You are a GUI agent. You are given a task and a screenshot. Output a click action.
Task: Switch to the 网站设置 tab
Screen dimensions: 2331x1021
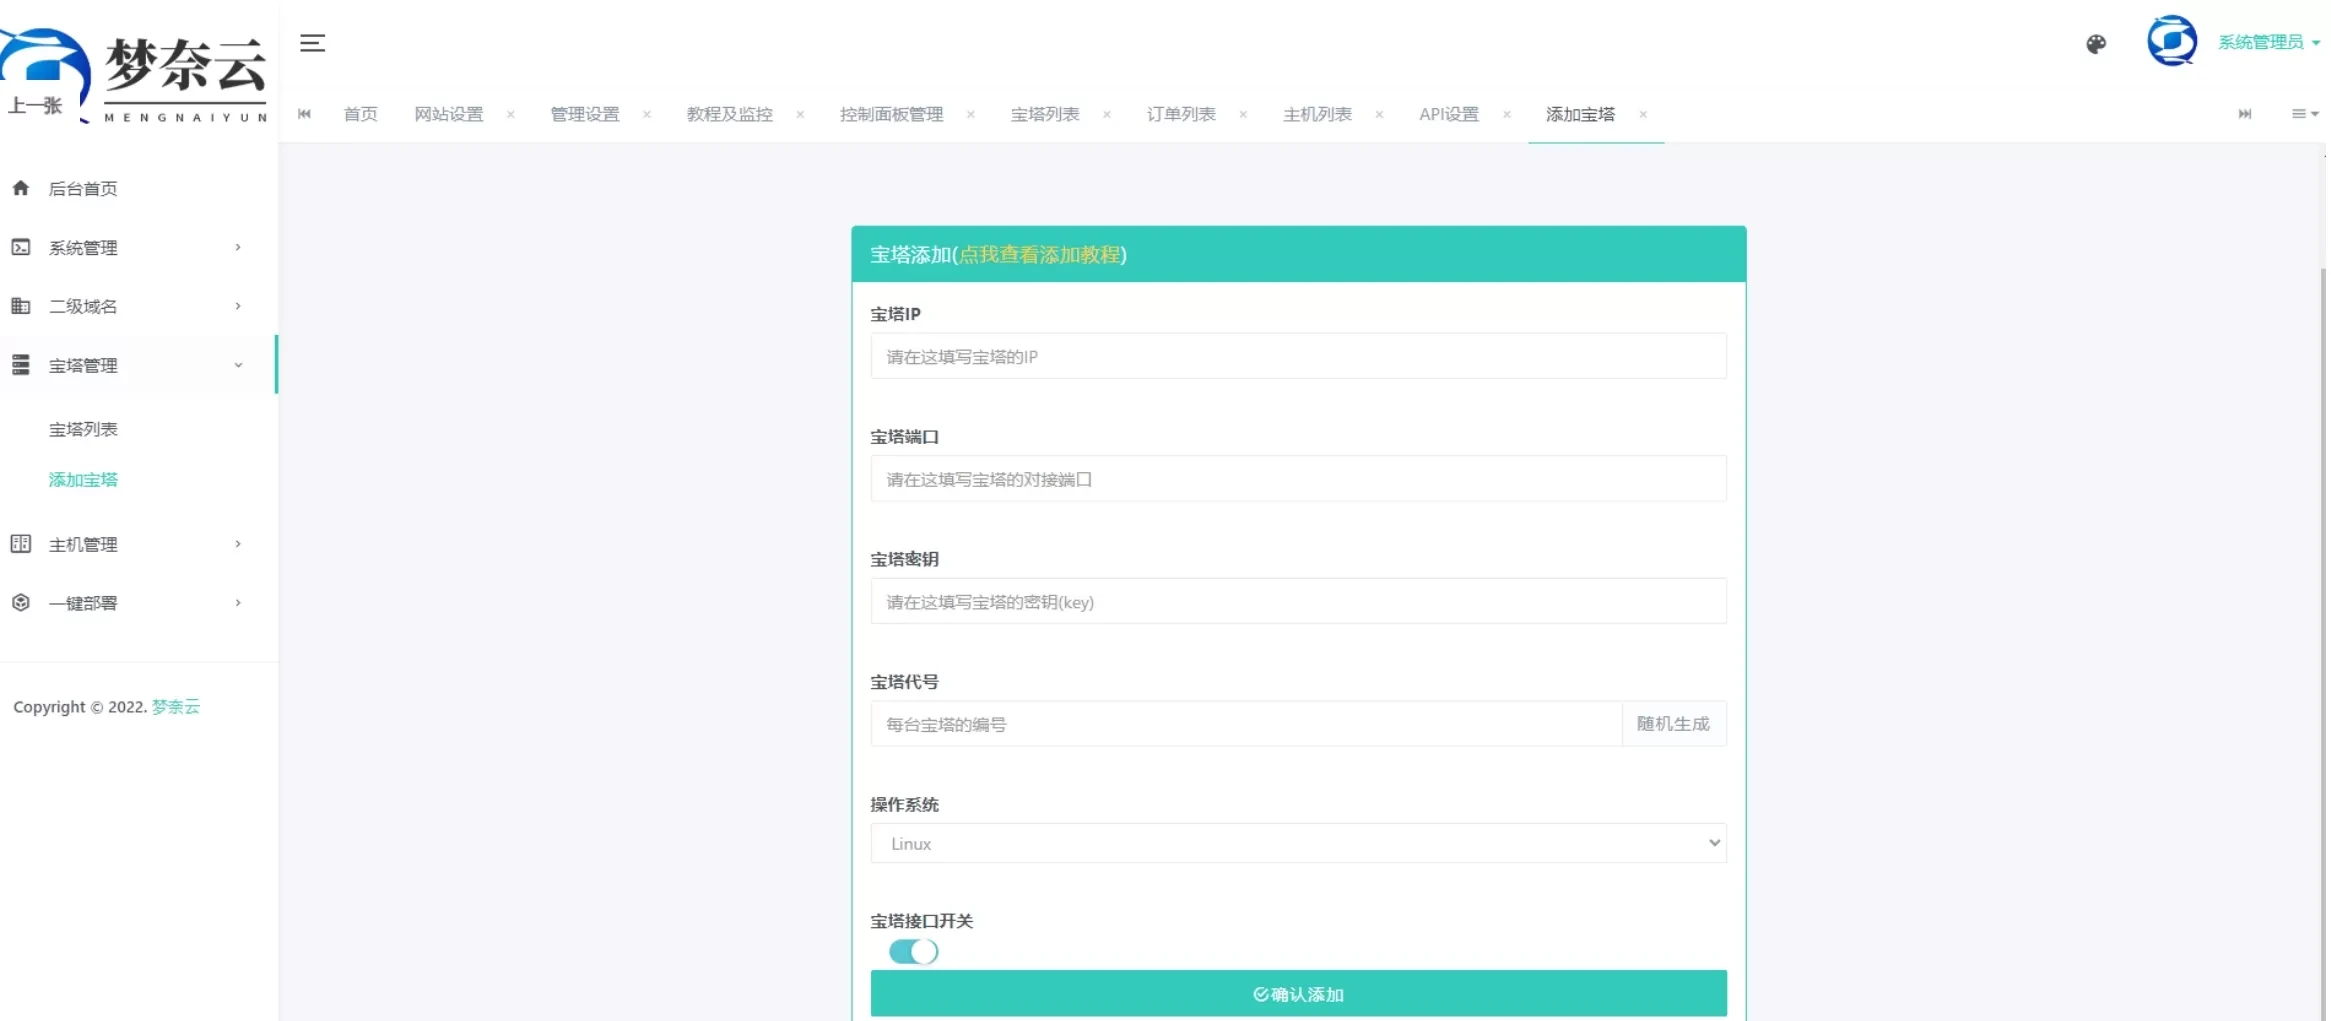coord(449,114)
